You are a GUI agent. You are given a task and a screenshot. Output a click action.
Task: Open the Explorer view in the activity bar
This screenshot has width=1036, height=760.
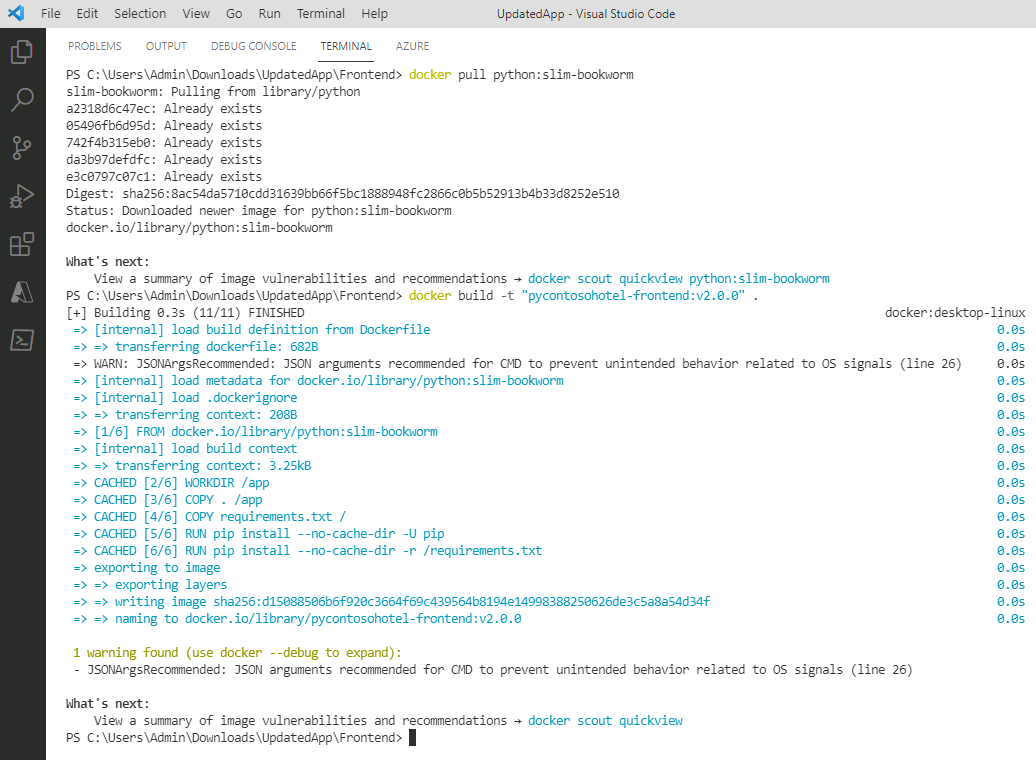click(22, 52)
